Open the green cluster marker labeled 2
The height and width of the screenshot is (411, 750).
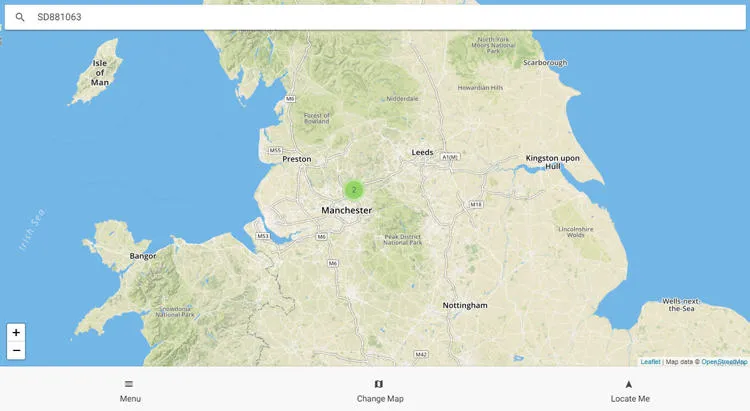[x=354, y=190]
